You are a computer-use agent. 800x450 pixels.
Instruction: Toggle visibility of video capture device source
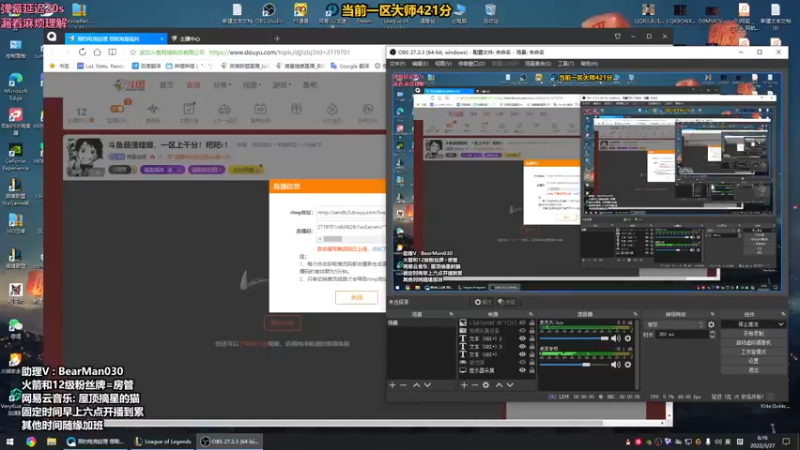(522, 331)
